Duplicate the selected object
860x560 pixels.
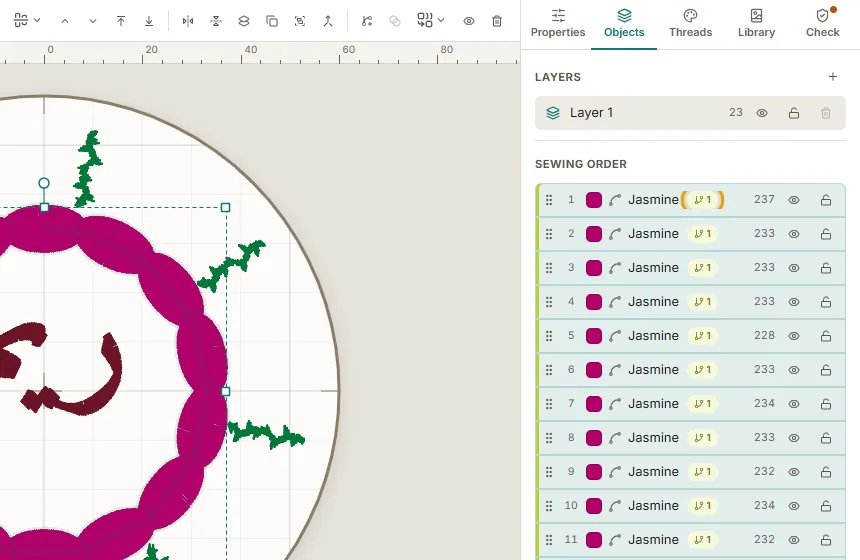271,21
